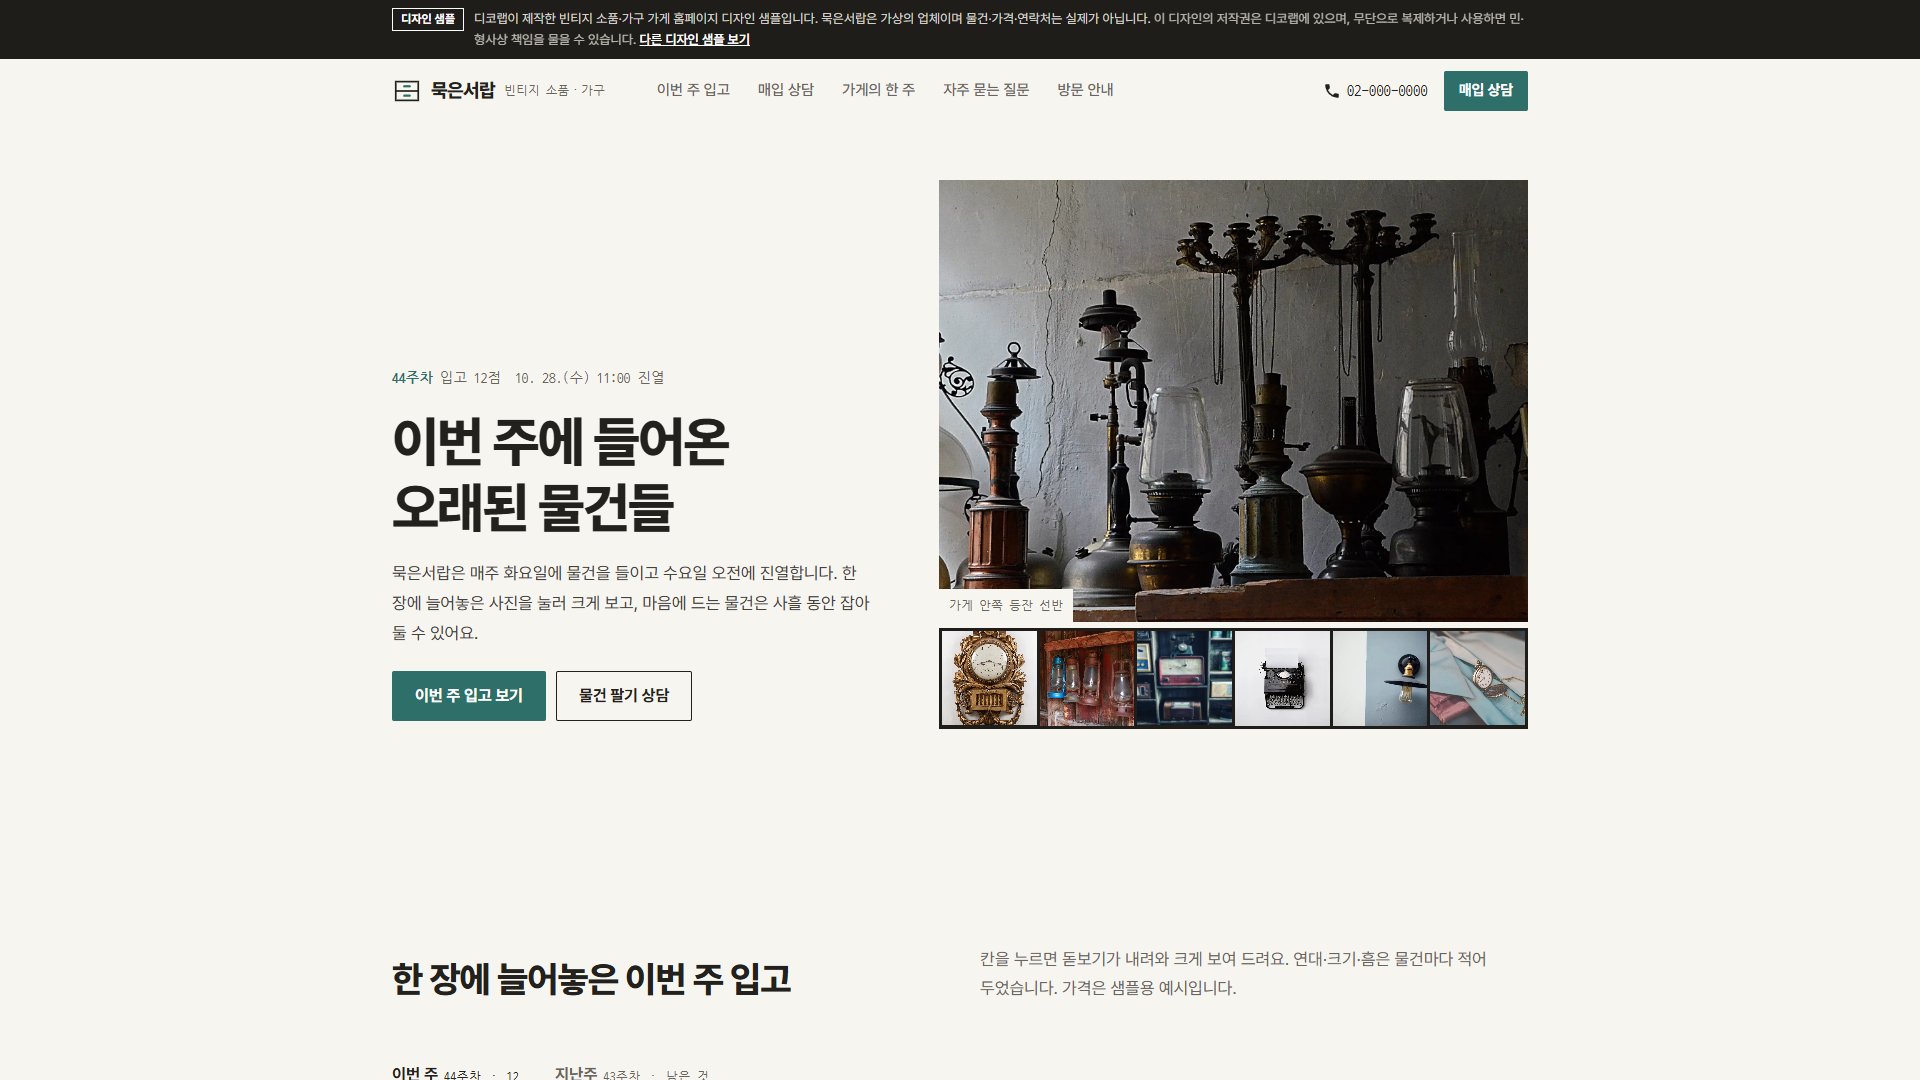The image size is (1920, 1080).
Task: Click the 디자인 샘플 badge
Action: [x=428, y=19]
